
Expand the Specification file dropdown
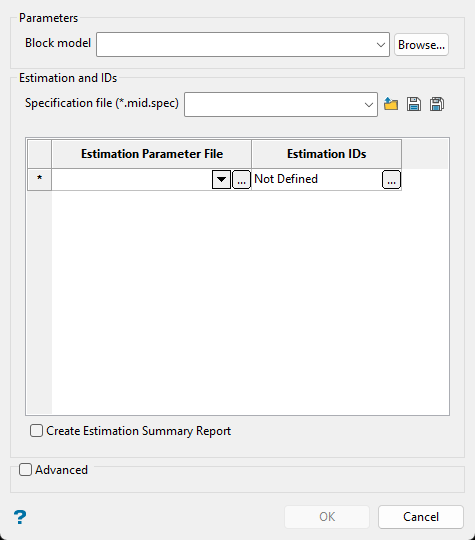point(369,104)
